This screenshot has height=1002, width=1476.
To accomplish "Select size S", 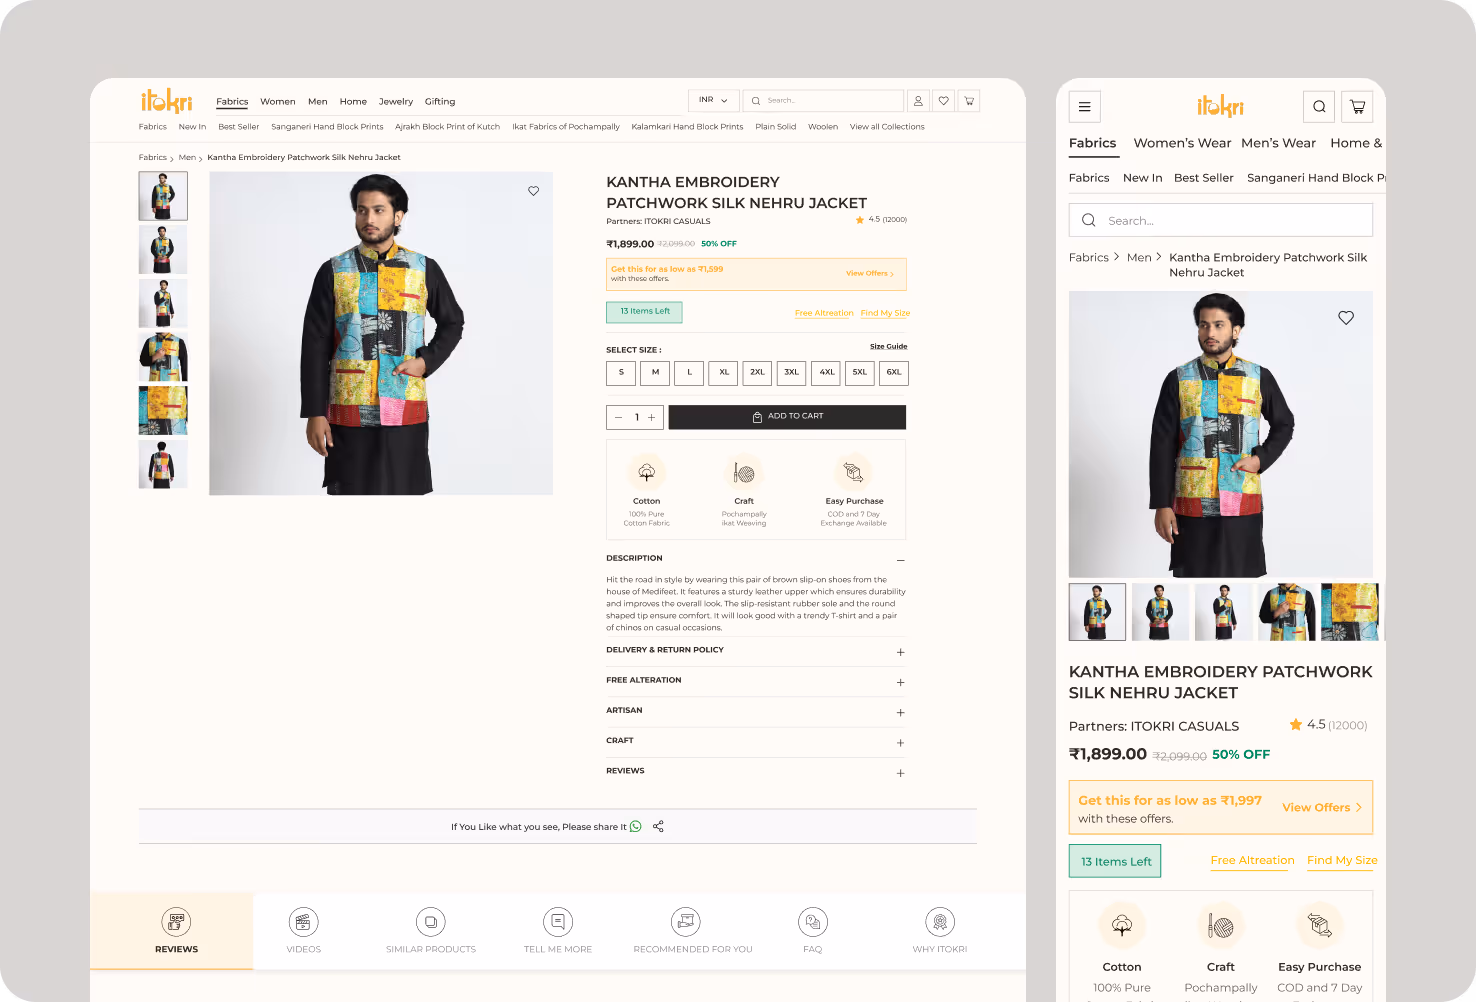I will (x=621, y=373).
